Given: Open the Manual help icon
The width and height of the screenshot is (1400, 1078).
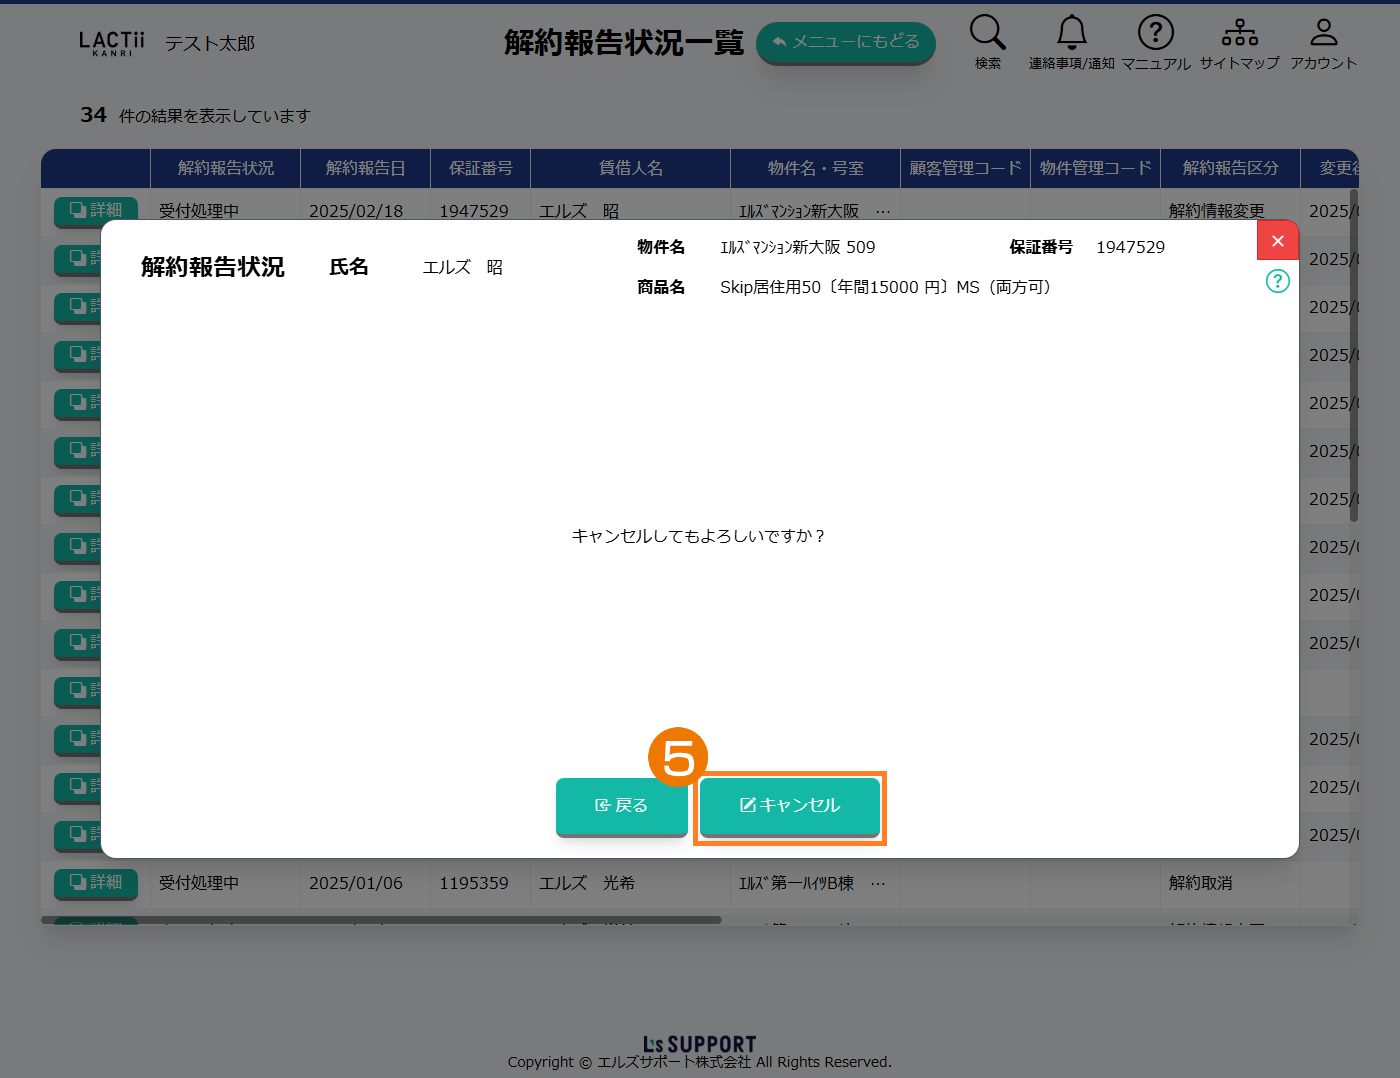Looking at the screenshot, I should tap(1155, 33).
